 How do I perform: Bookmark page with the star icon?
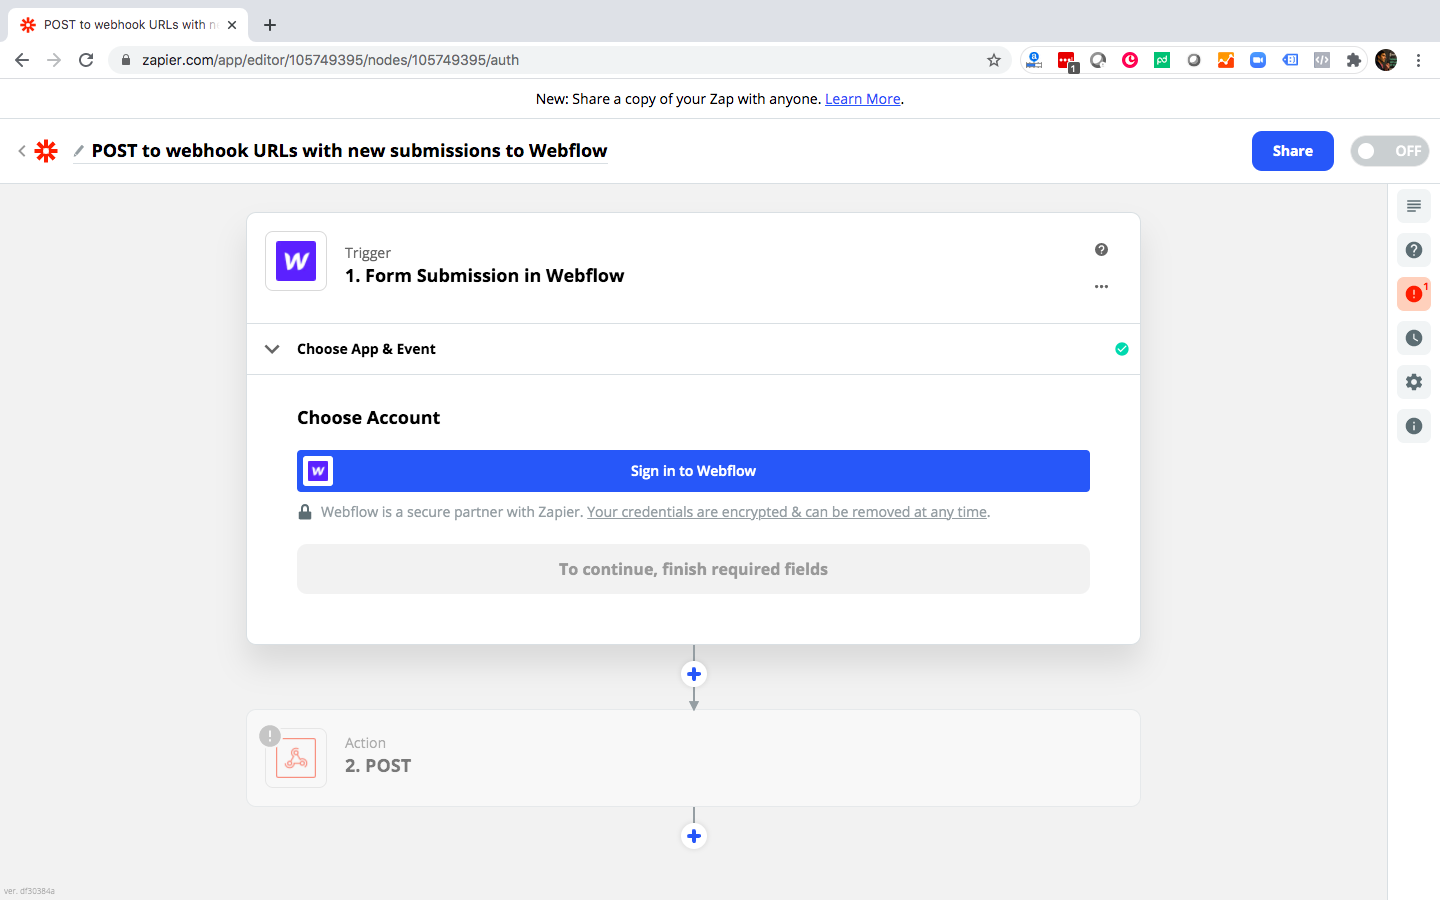(994, 60)
